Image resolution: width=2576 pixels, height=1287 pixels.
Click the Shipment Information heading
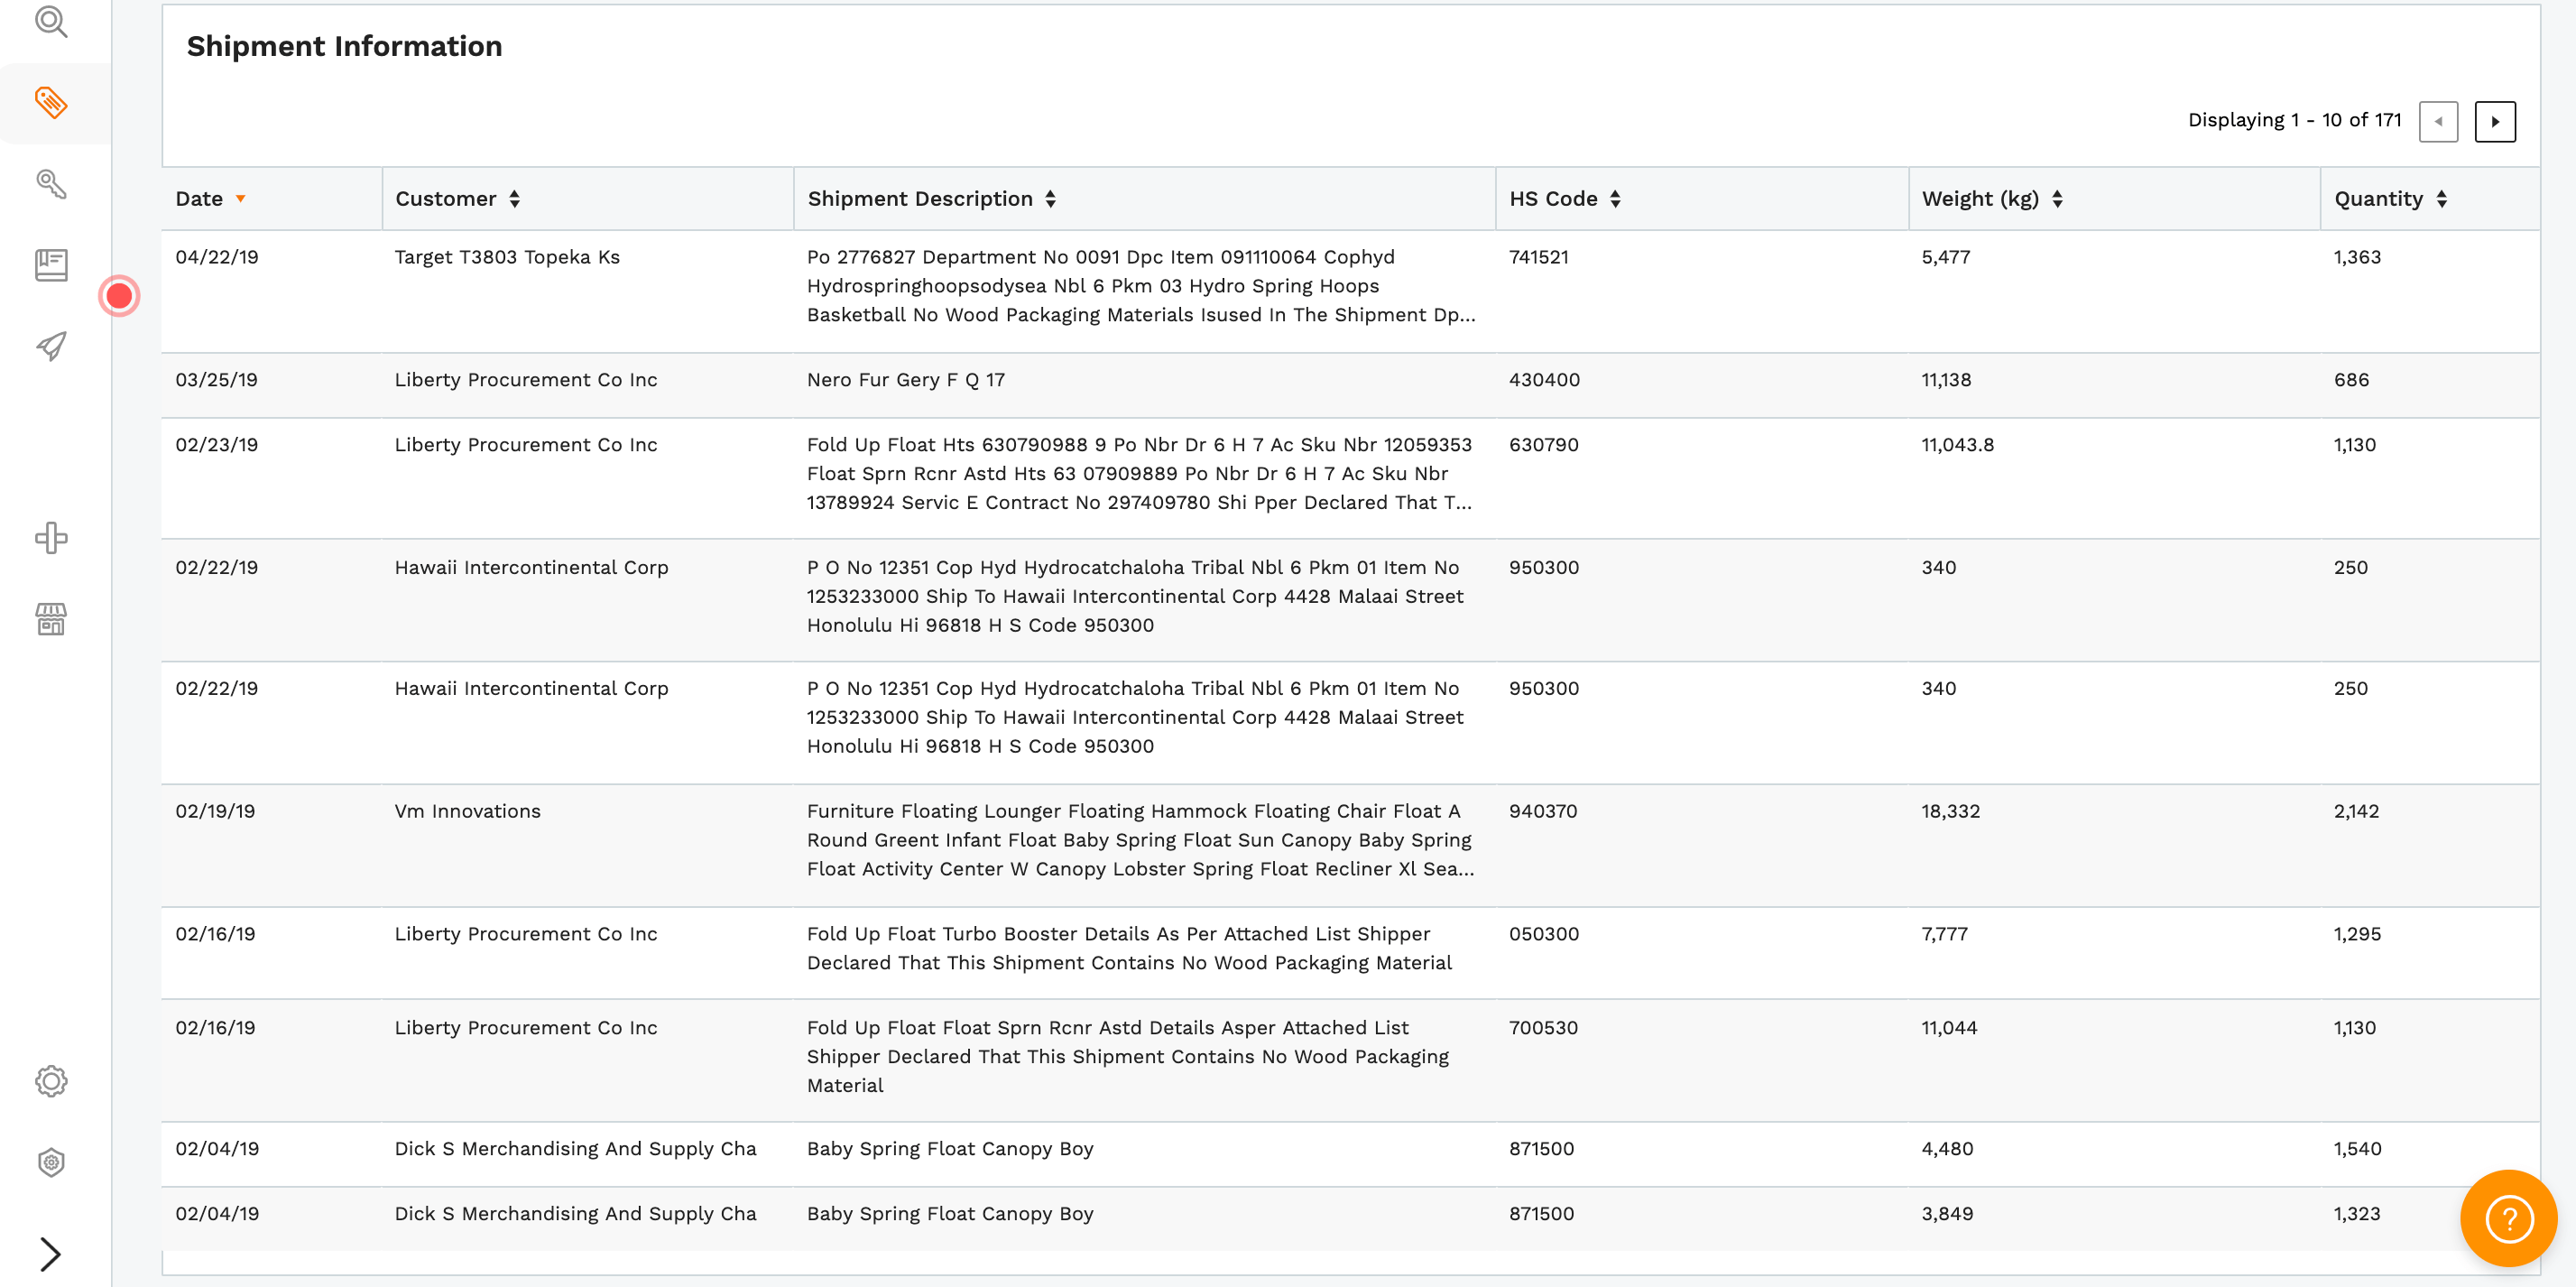pyautogui.click(x=344, y=46)
